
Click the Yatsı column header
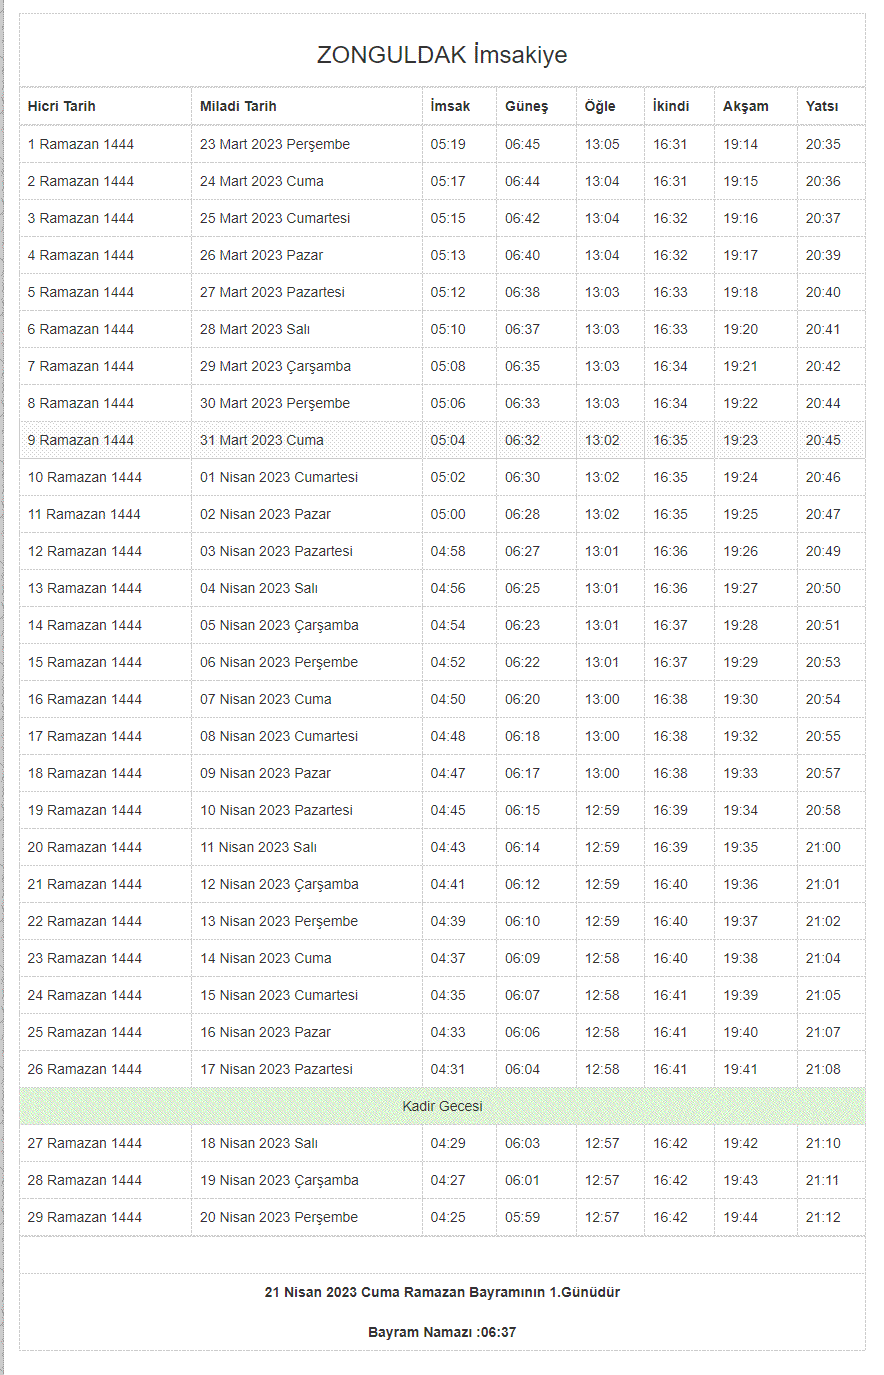[822, 106]
